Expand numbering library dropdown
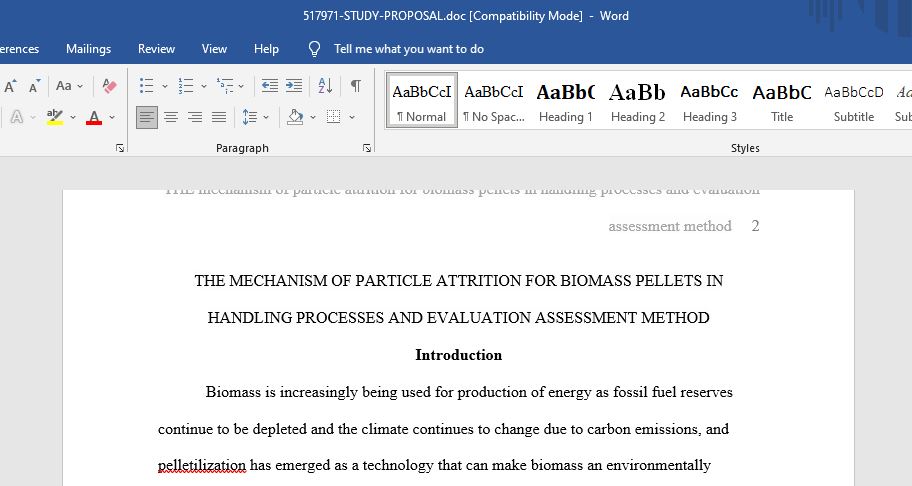Screen dimensions: 912x486 click(x=204, y=86)
